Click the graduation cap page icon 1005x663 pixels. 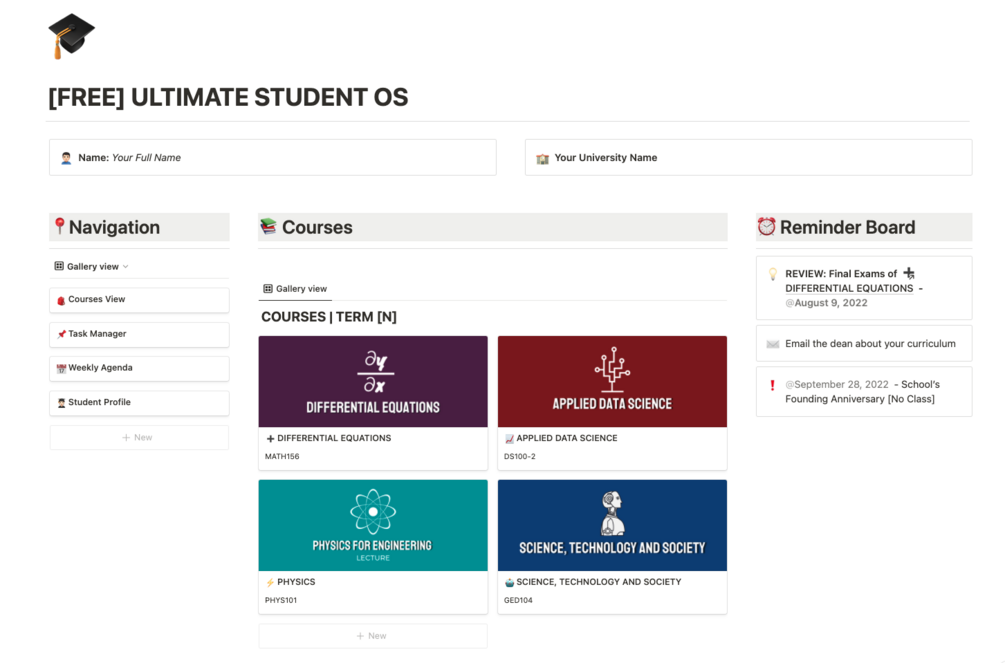pyautogui.click(x=71, y=36)
